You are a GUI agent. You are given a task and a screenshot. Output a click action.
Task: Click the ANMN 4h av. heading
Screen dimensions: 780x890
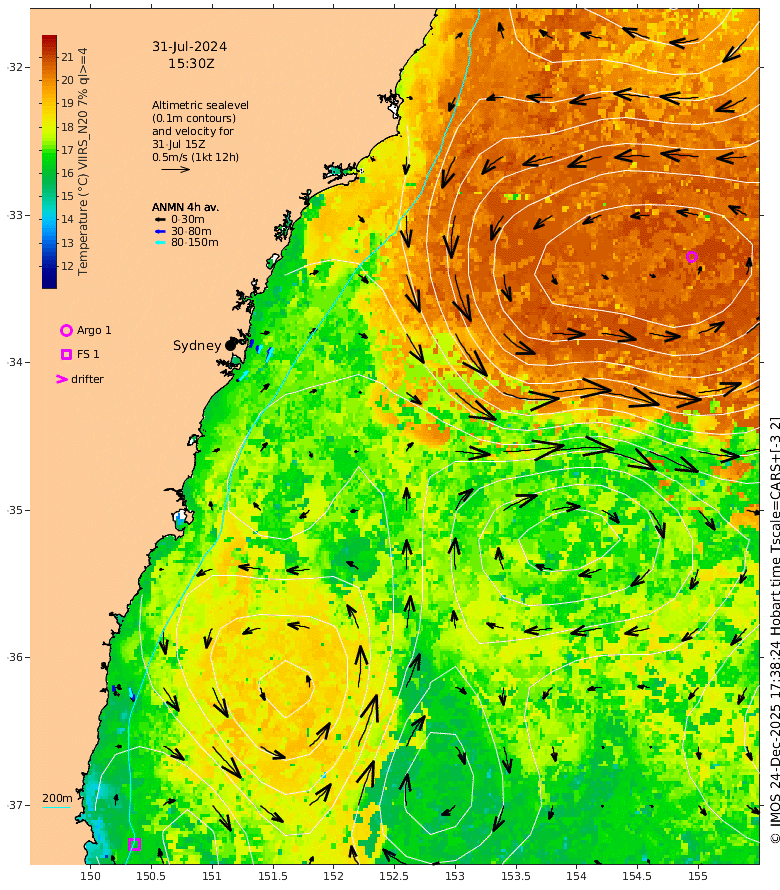pos(185,207)
